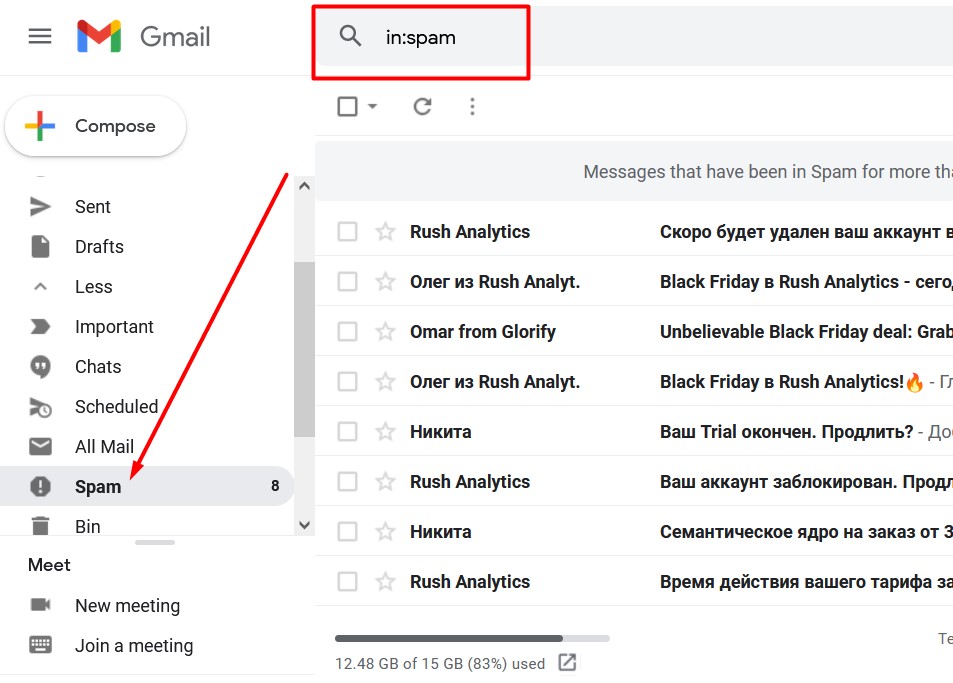Click the Spam warning icon
The height and width of the screenshot is (683, 953).
click(x=40, y=486)
